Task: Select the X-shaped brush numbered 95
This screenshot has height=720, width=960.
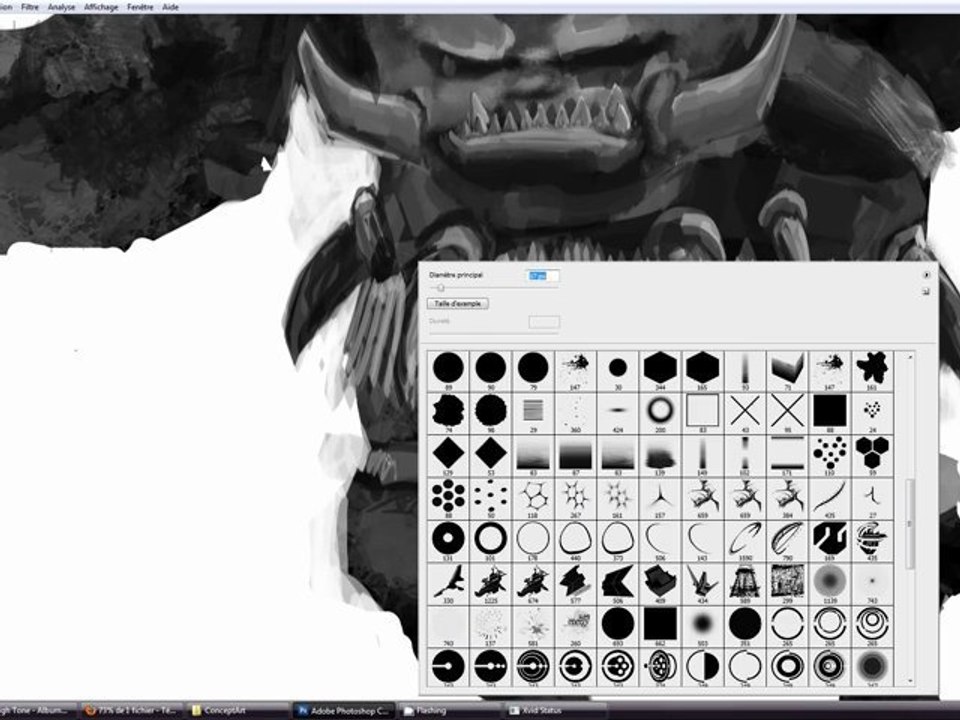Action: point(787,413)
